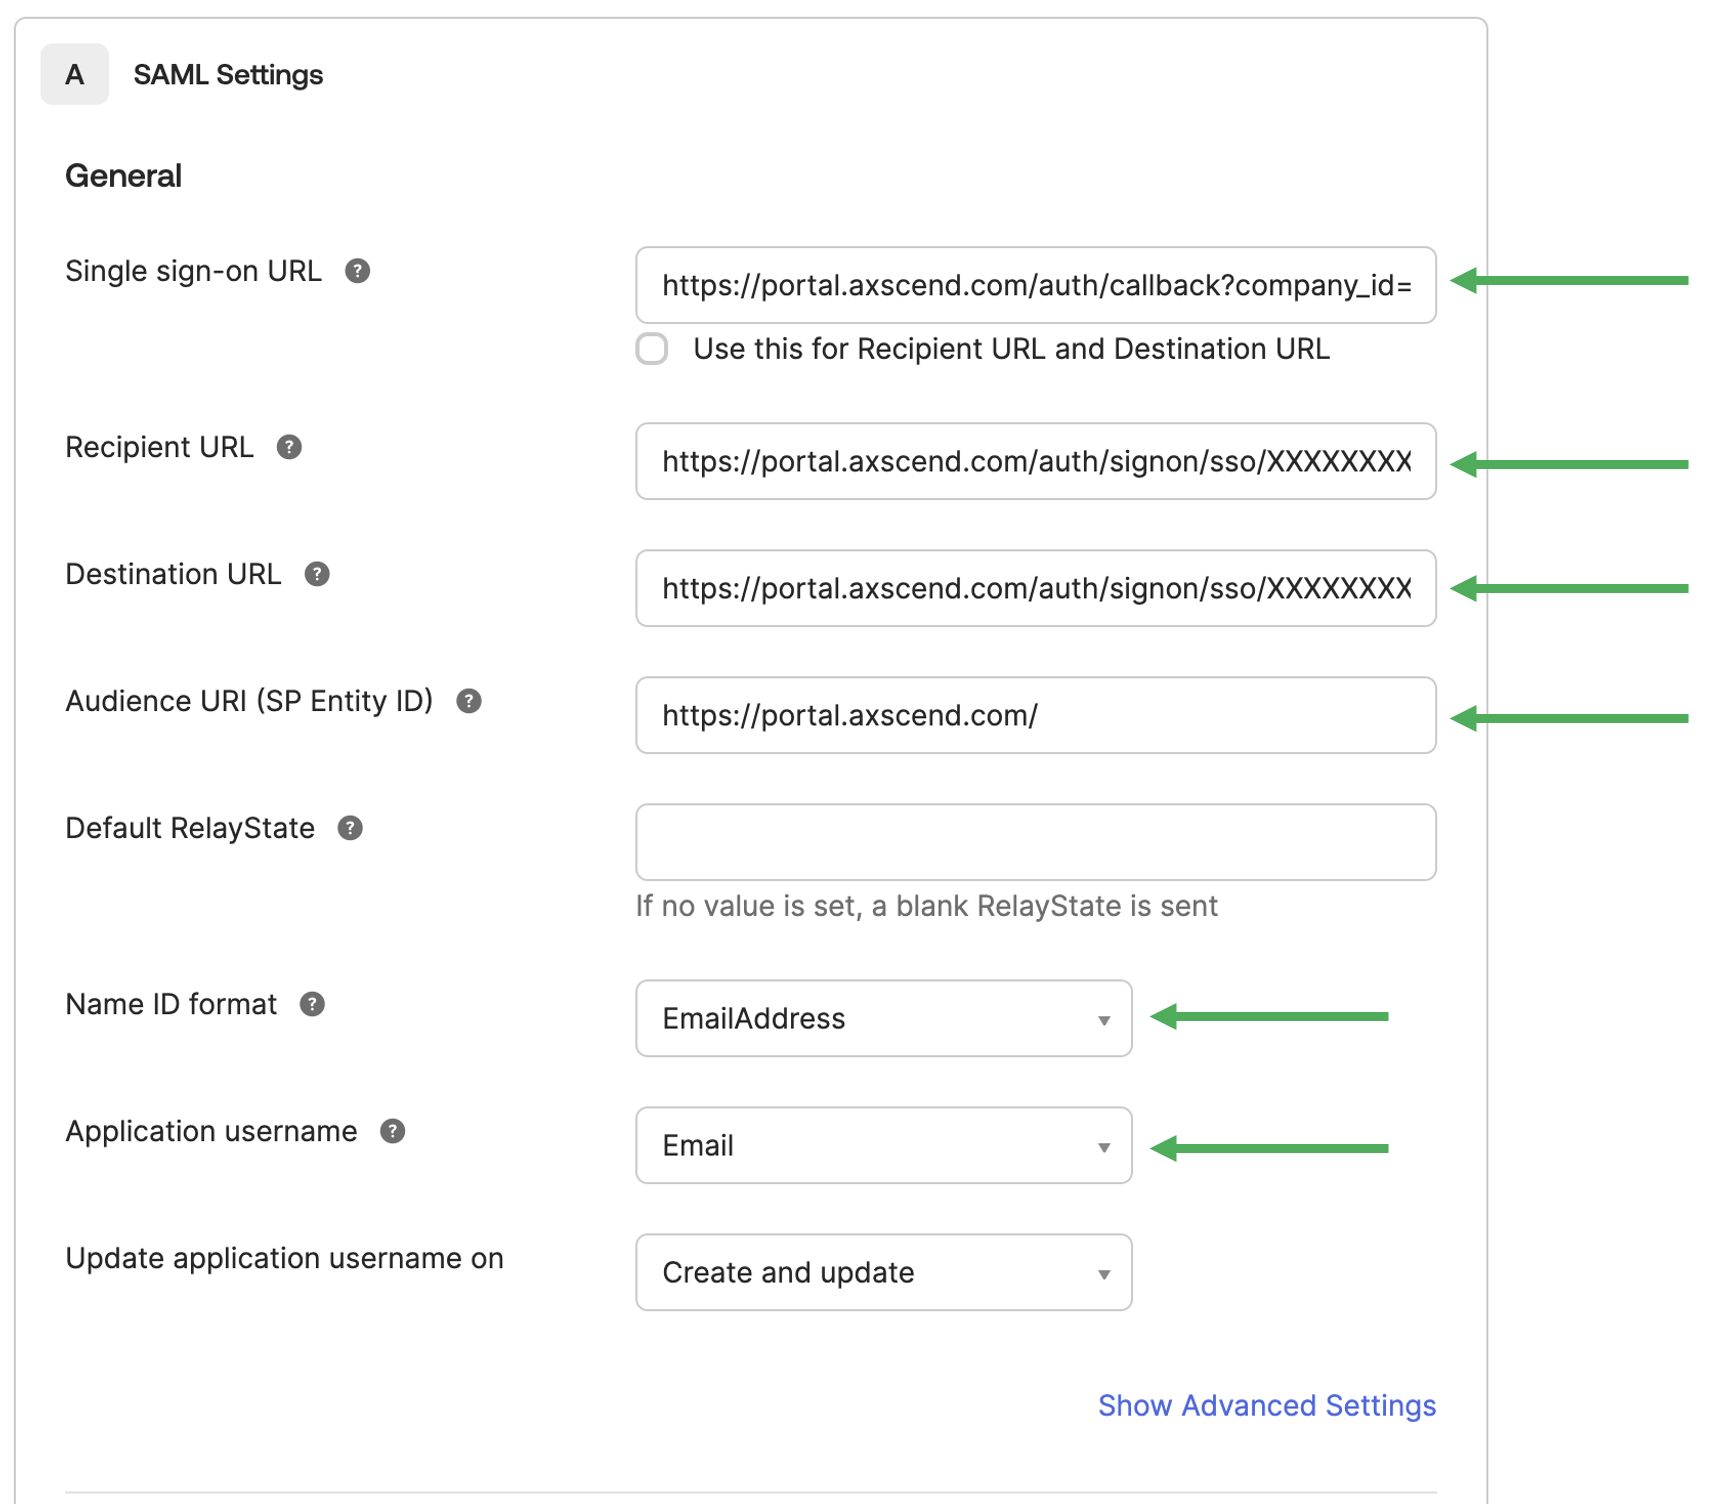
Task: Click the Audience URI input field
Action: (x=1035, y=715)
